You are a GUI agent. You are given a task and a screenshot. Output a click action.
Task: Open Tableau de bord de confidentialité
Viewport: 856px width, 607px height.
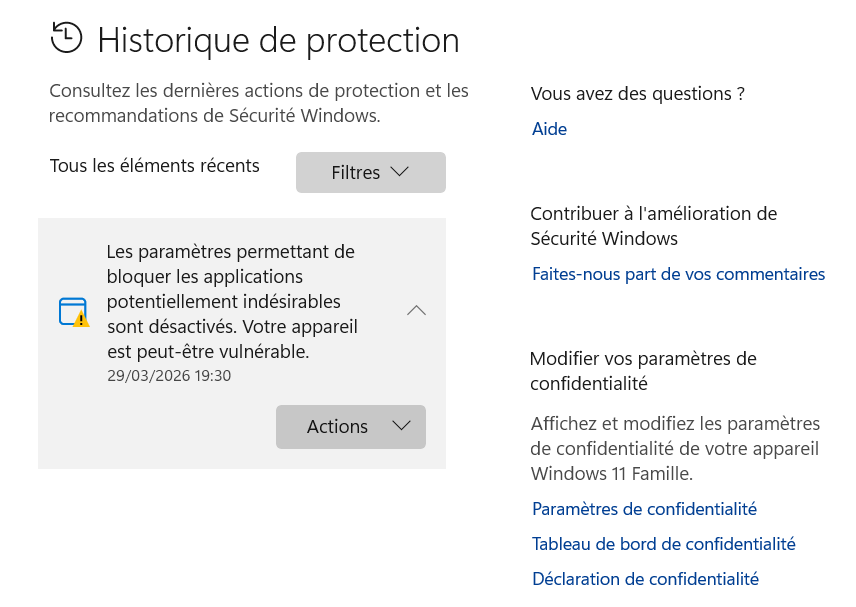(x=663, y=544)
